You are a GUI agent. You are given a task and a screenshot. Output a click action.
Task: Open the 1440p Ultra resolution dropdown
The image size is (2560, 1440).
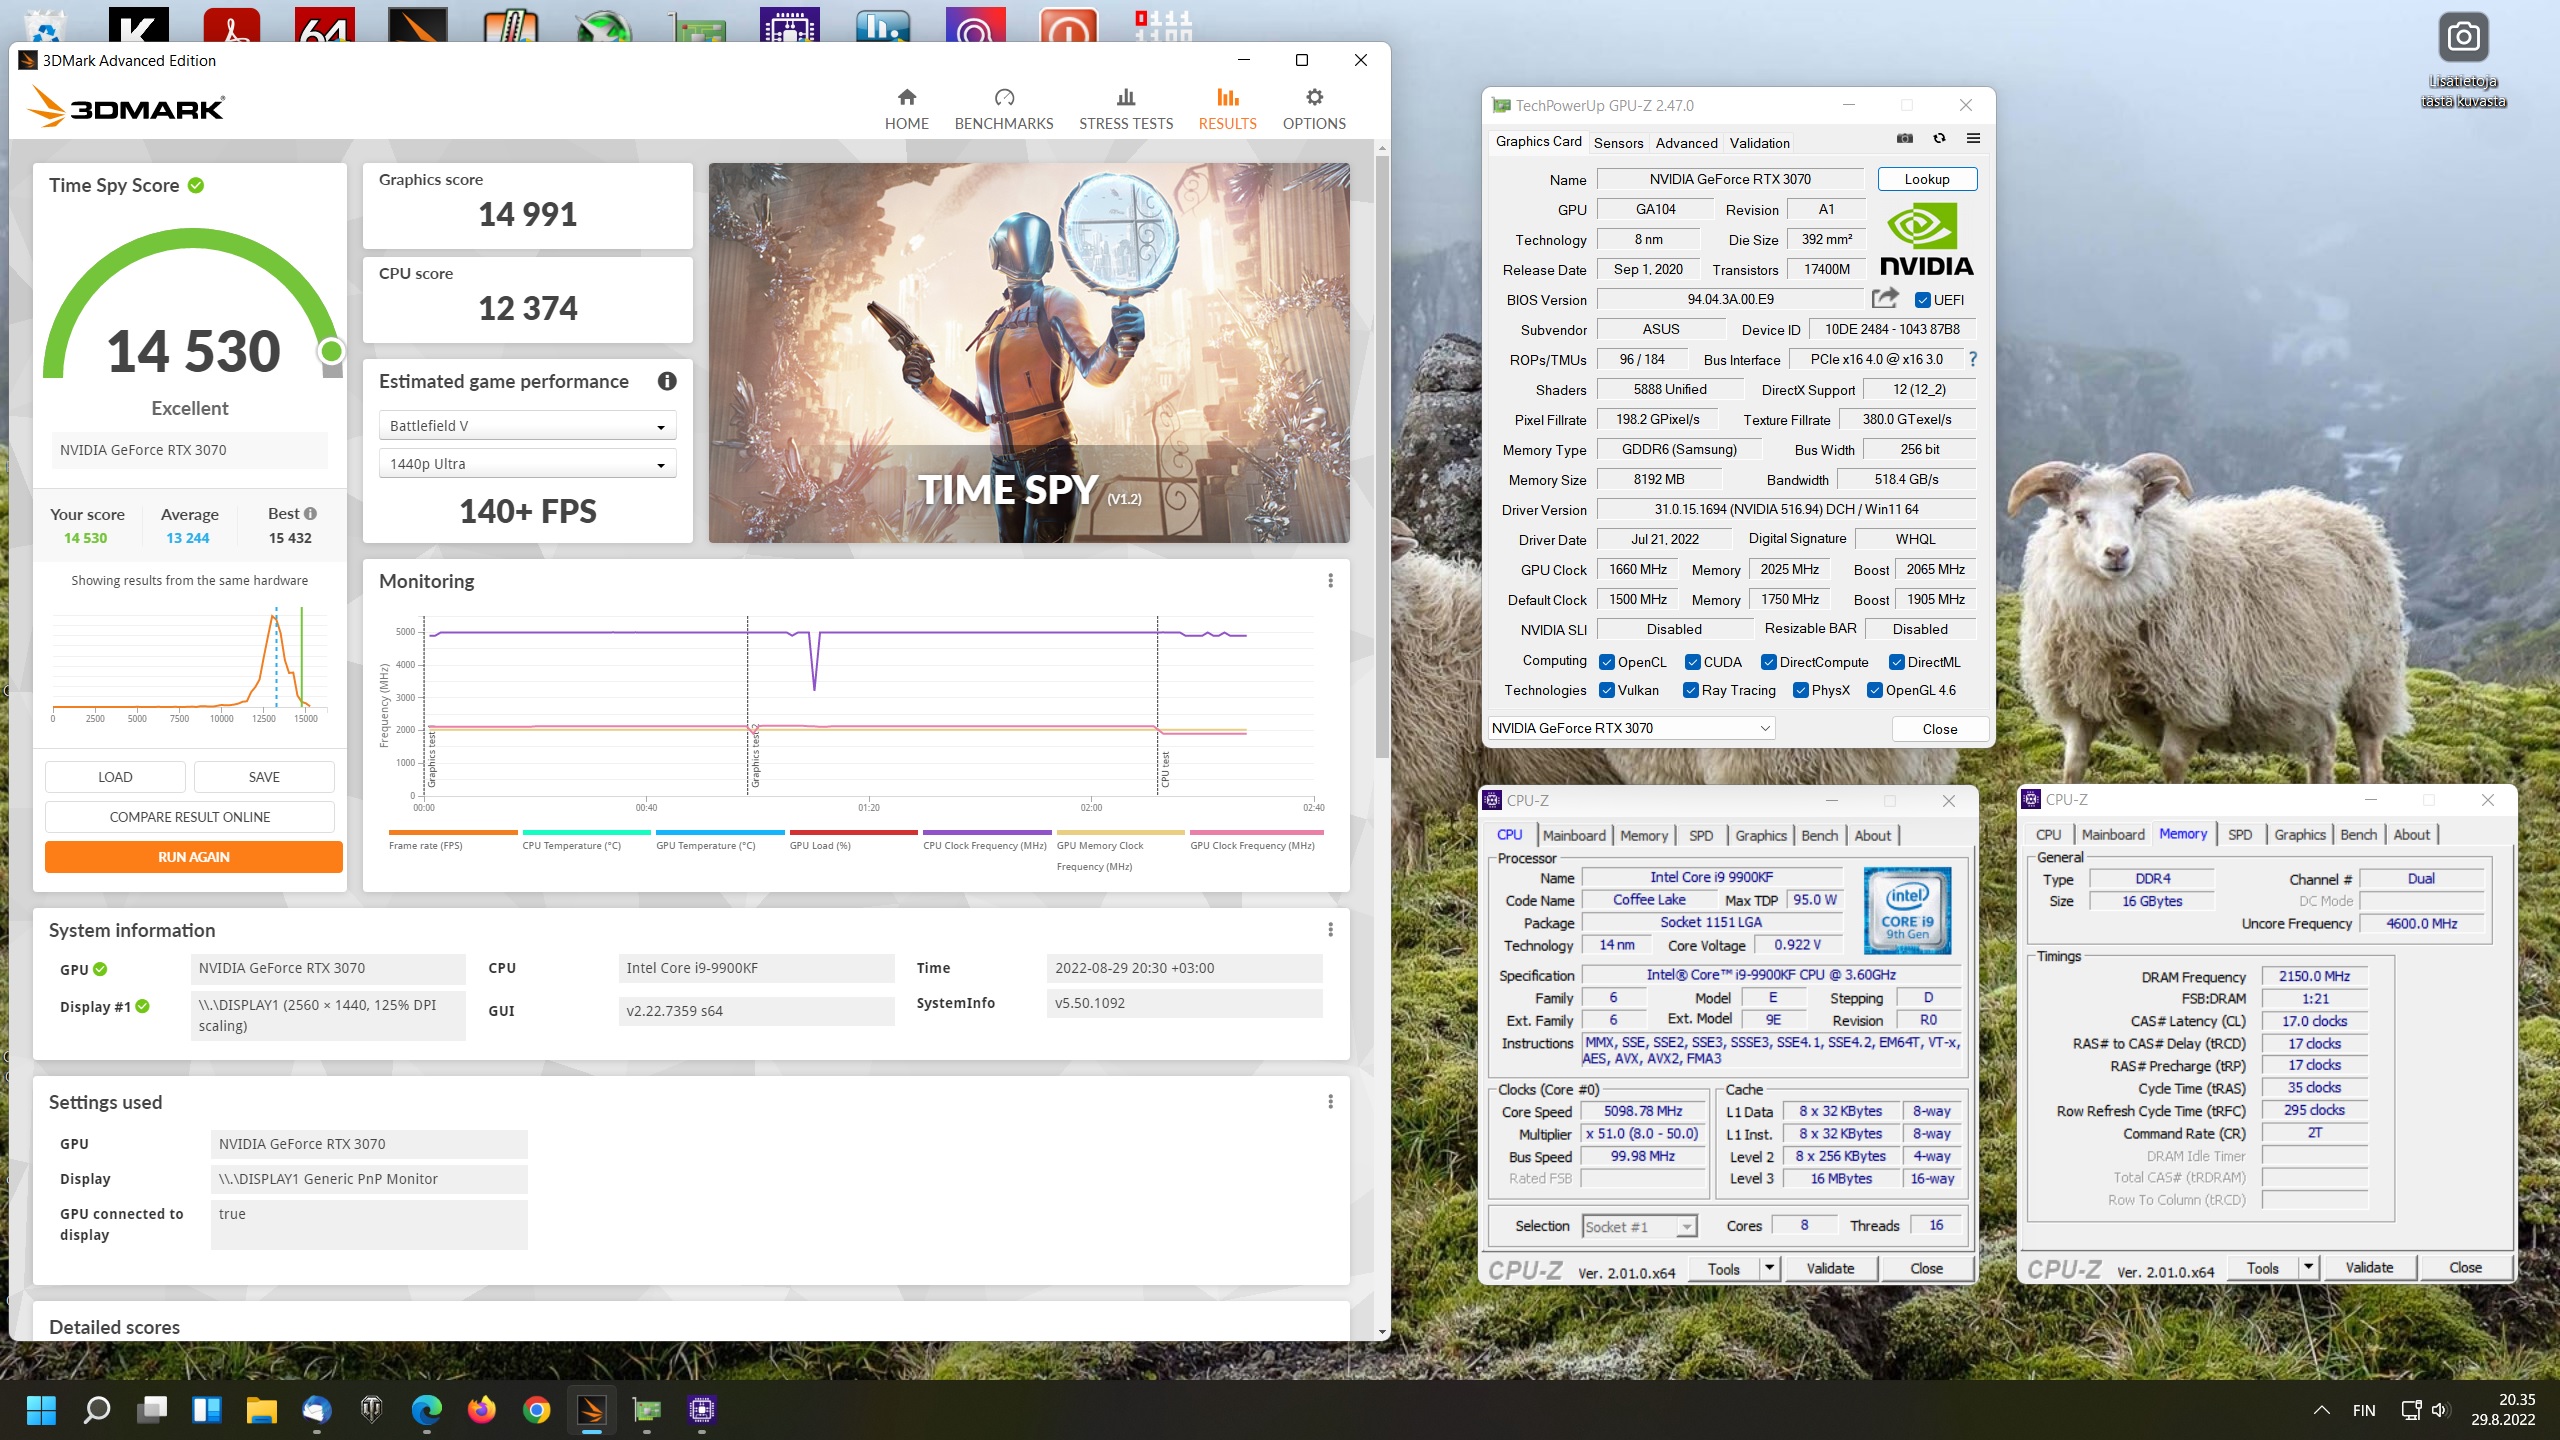click(527, 464)
